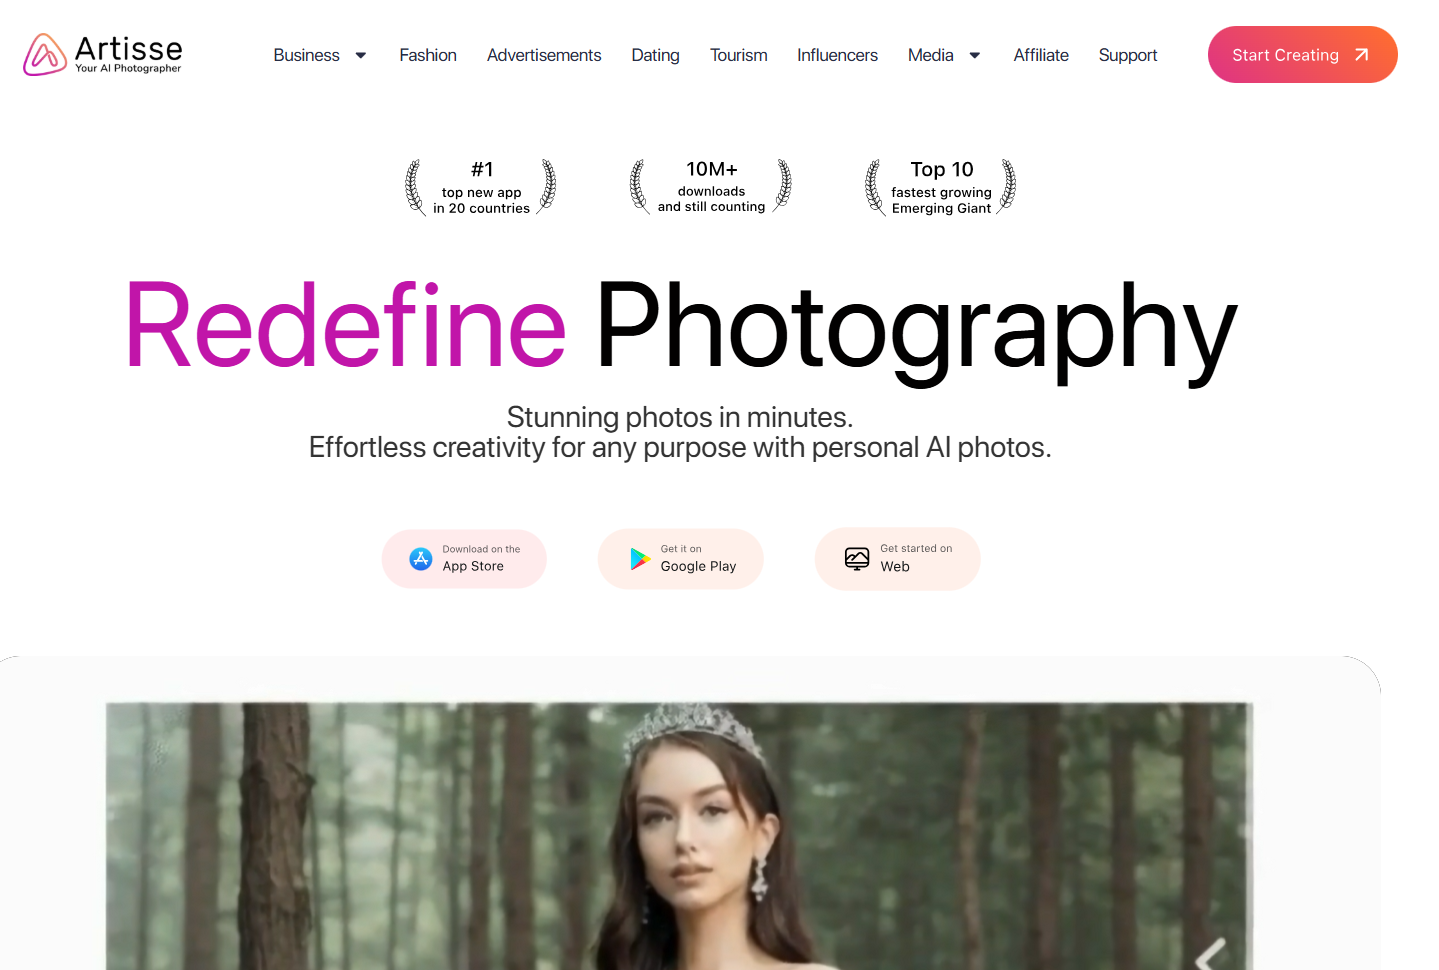The width and height of the screenshot is (1439, 970).
Task: Click the App Store icon
Action: click(421, 559)
